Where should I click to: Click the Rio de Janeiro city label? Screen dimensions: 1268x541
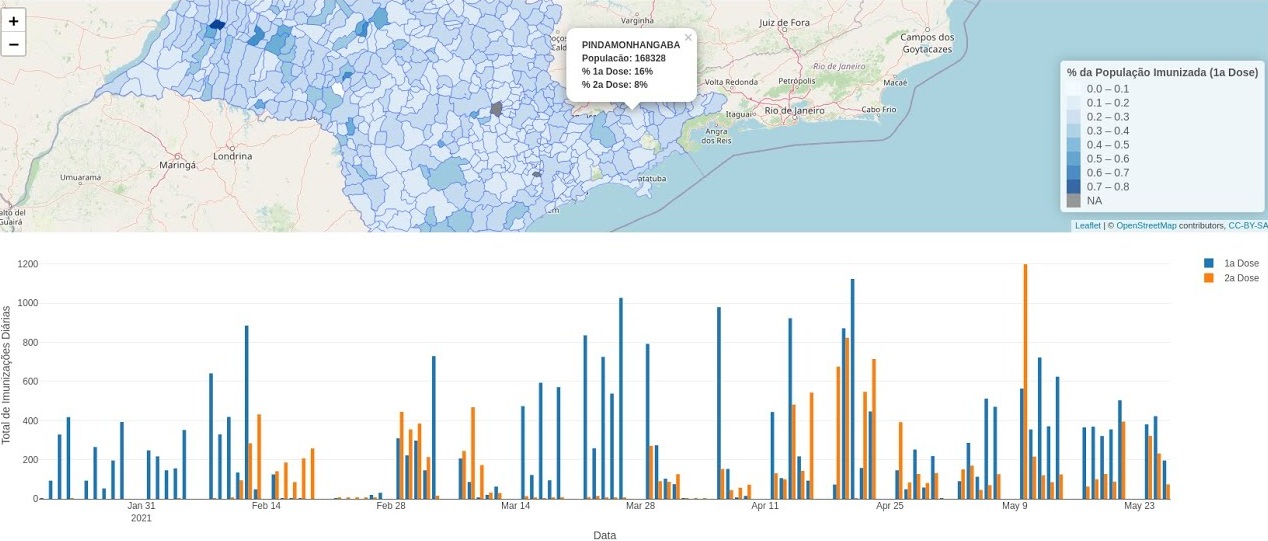[796, 111]
